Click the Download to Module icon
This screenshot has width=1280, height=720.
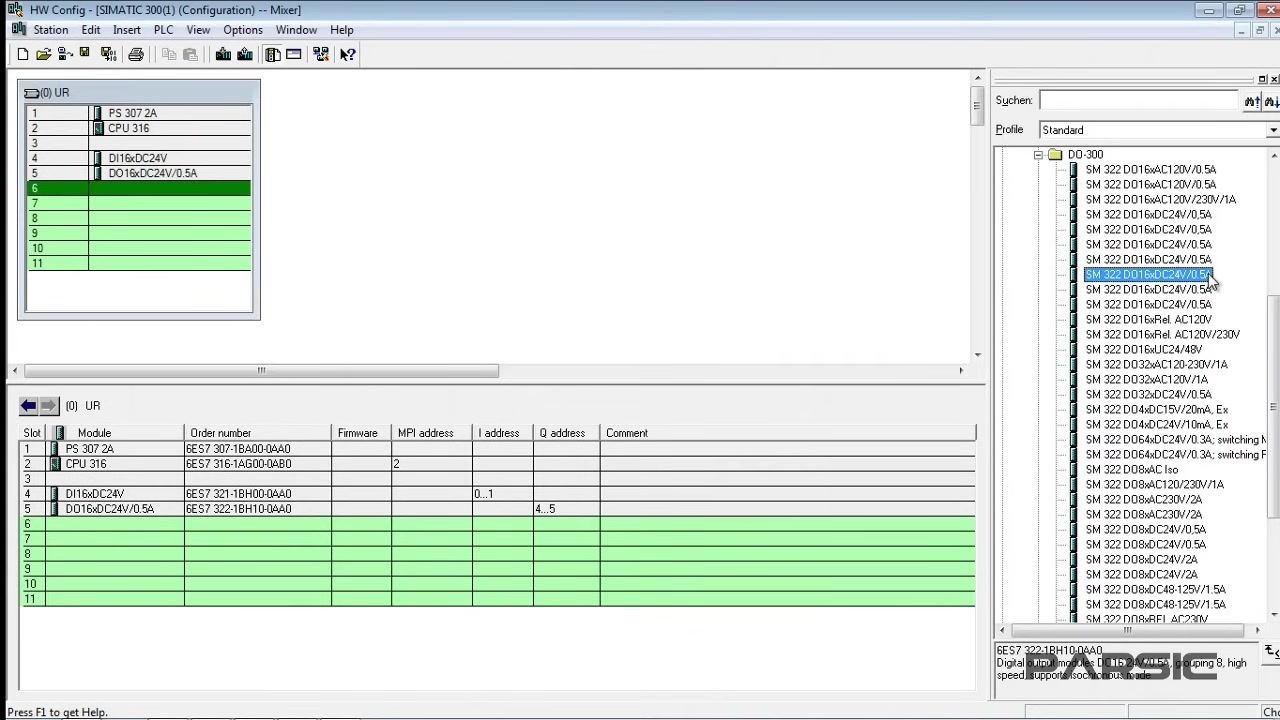pyautogui.click(x=223, y=55)
